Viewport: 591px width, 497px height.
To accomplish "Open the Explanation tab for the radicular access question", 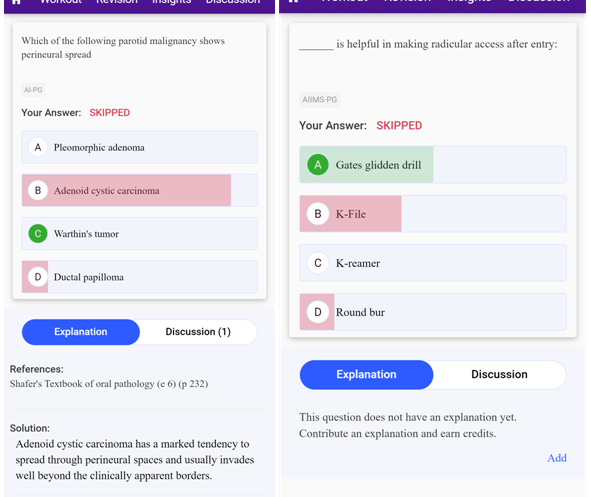I will point(366,375).
